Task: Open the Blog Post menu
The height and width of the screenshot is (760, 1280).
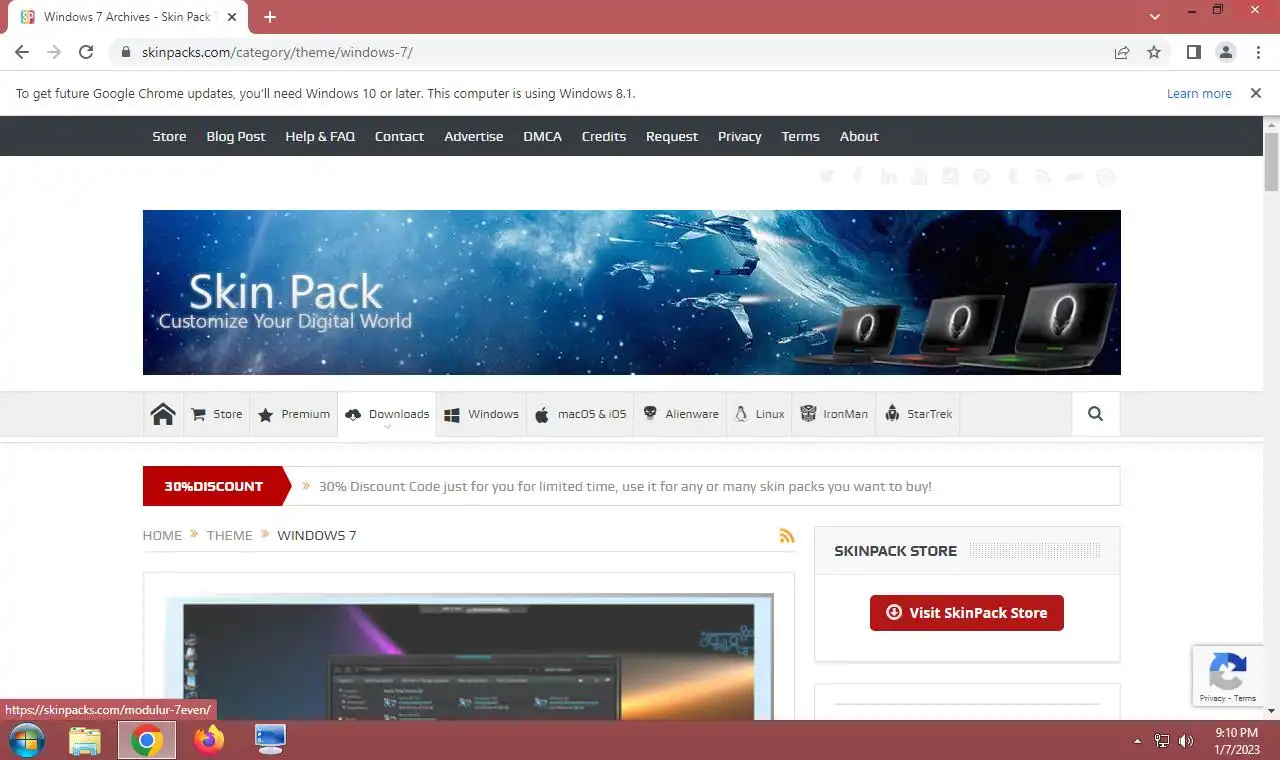Action: click(236, 136)
